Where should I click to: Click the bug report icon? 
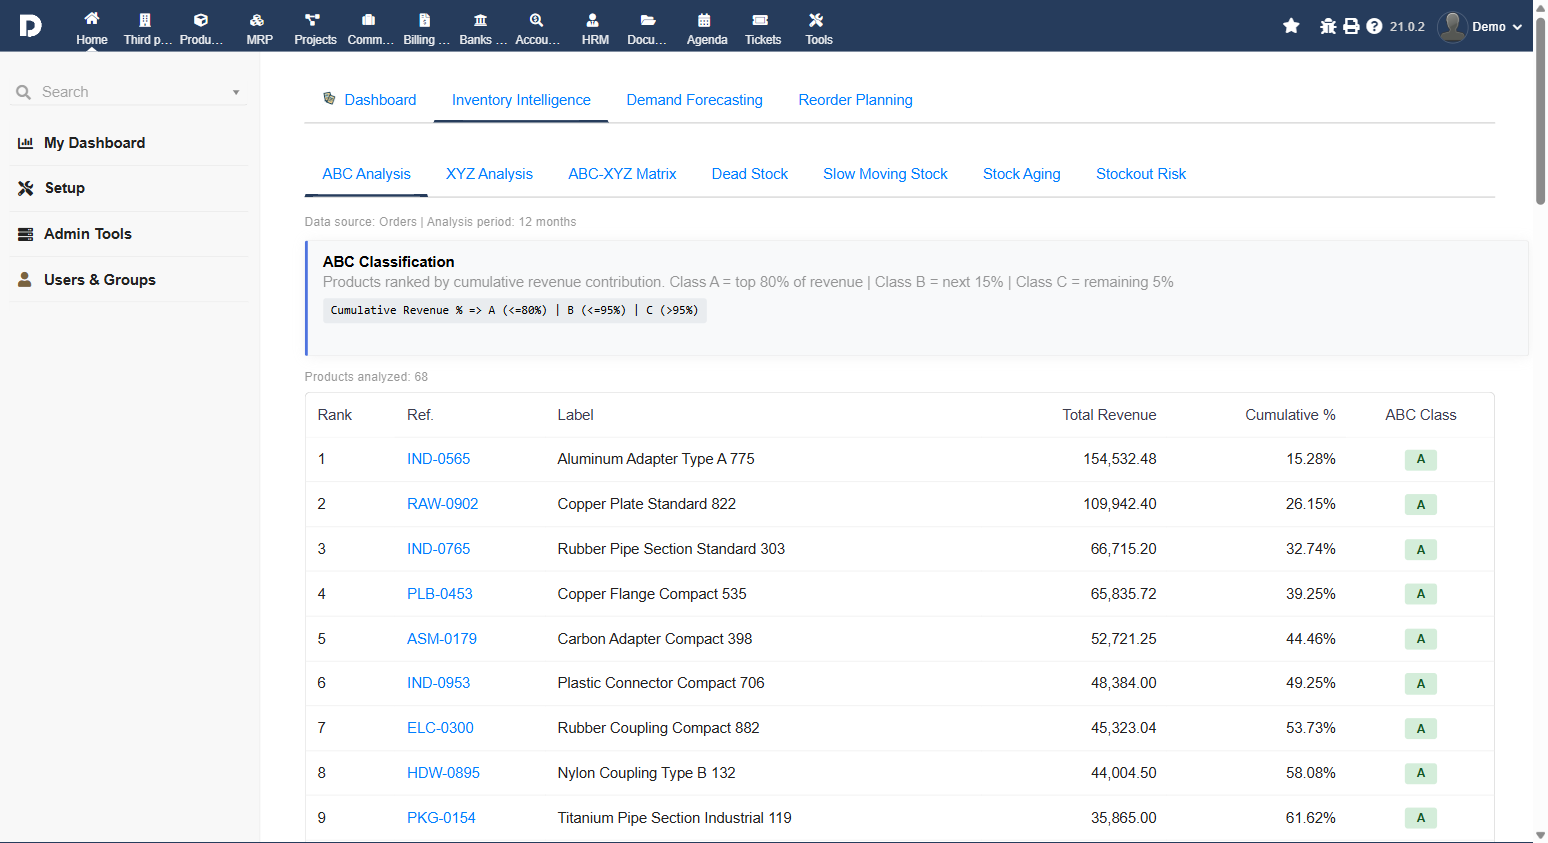(x=1328, y=26)
